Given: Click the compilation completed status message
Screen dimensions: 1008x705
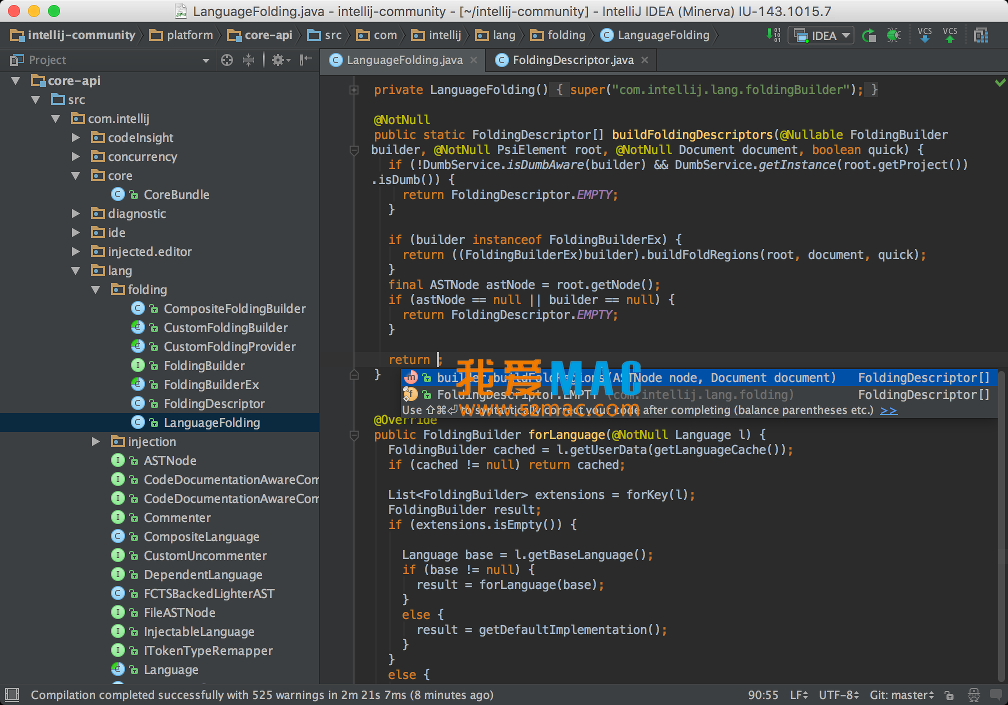Looking at the screenshot, I should point(262,695).
